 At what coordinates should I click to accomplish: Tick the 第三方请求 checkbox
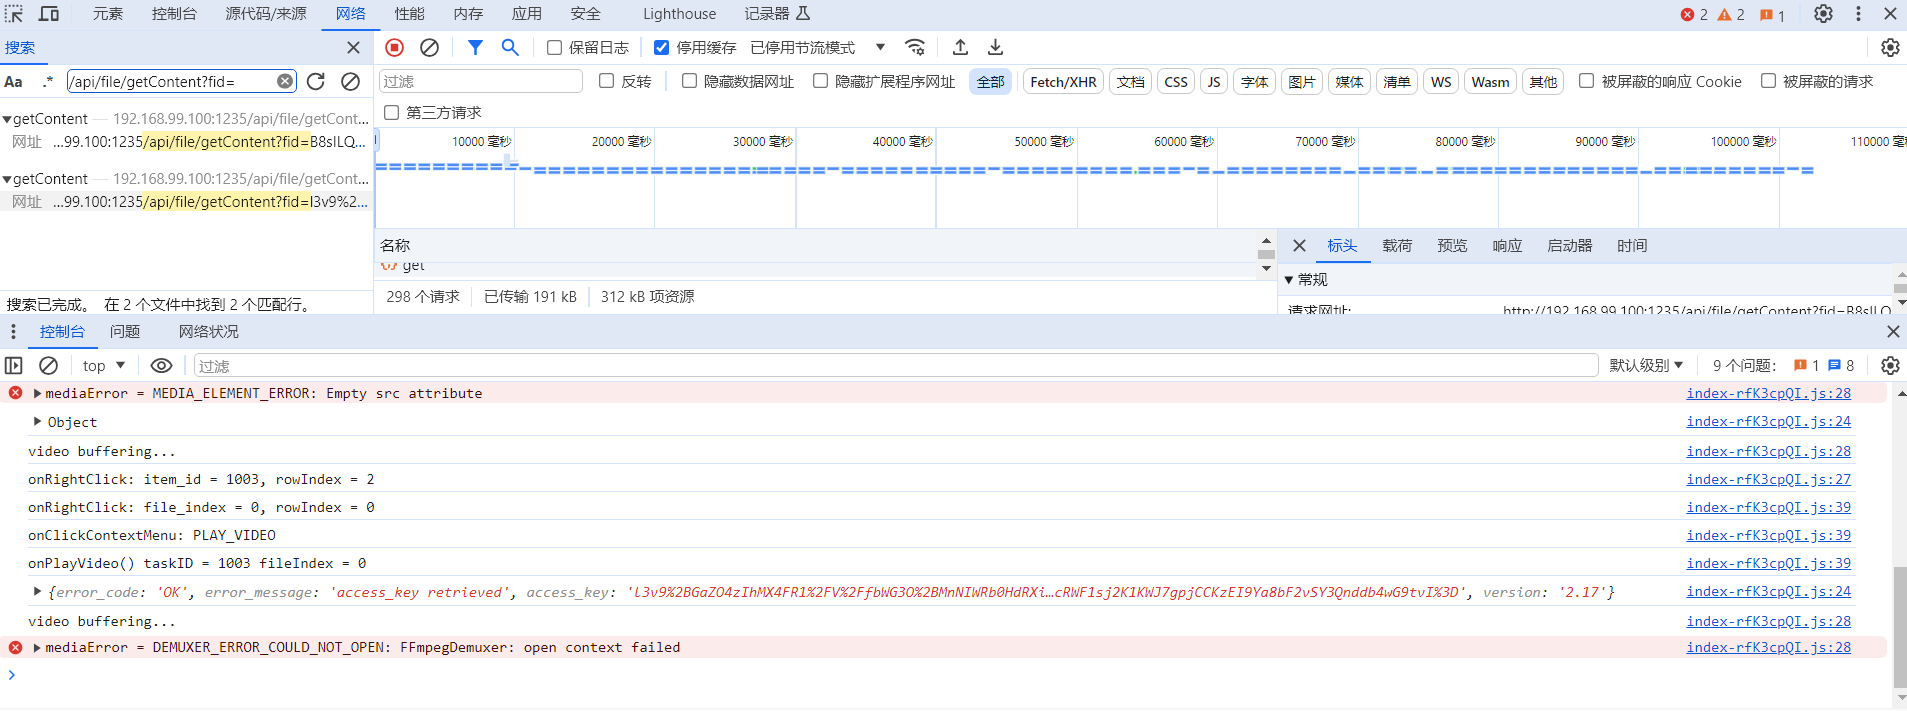coord(392,113)
